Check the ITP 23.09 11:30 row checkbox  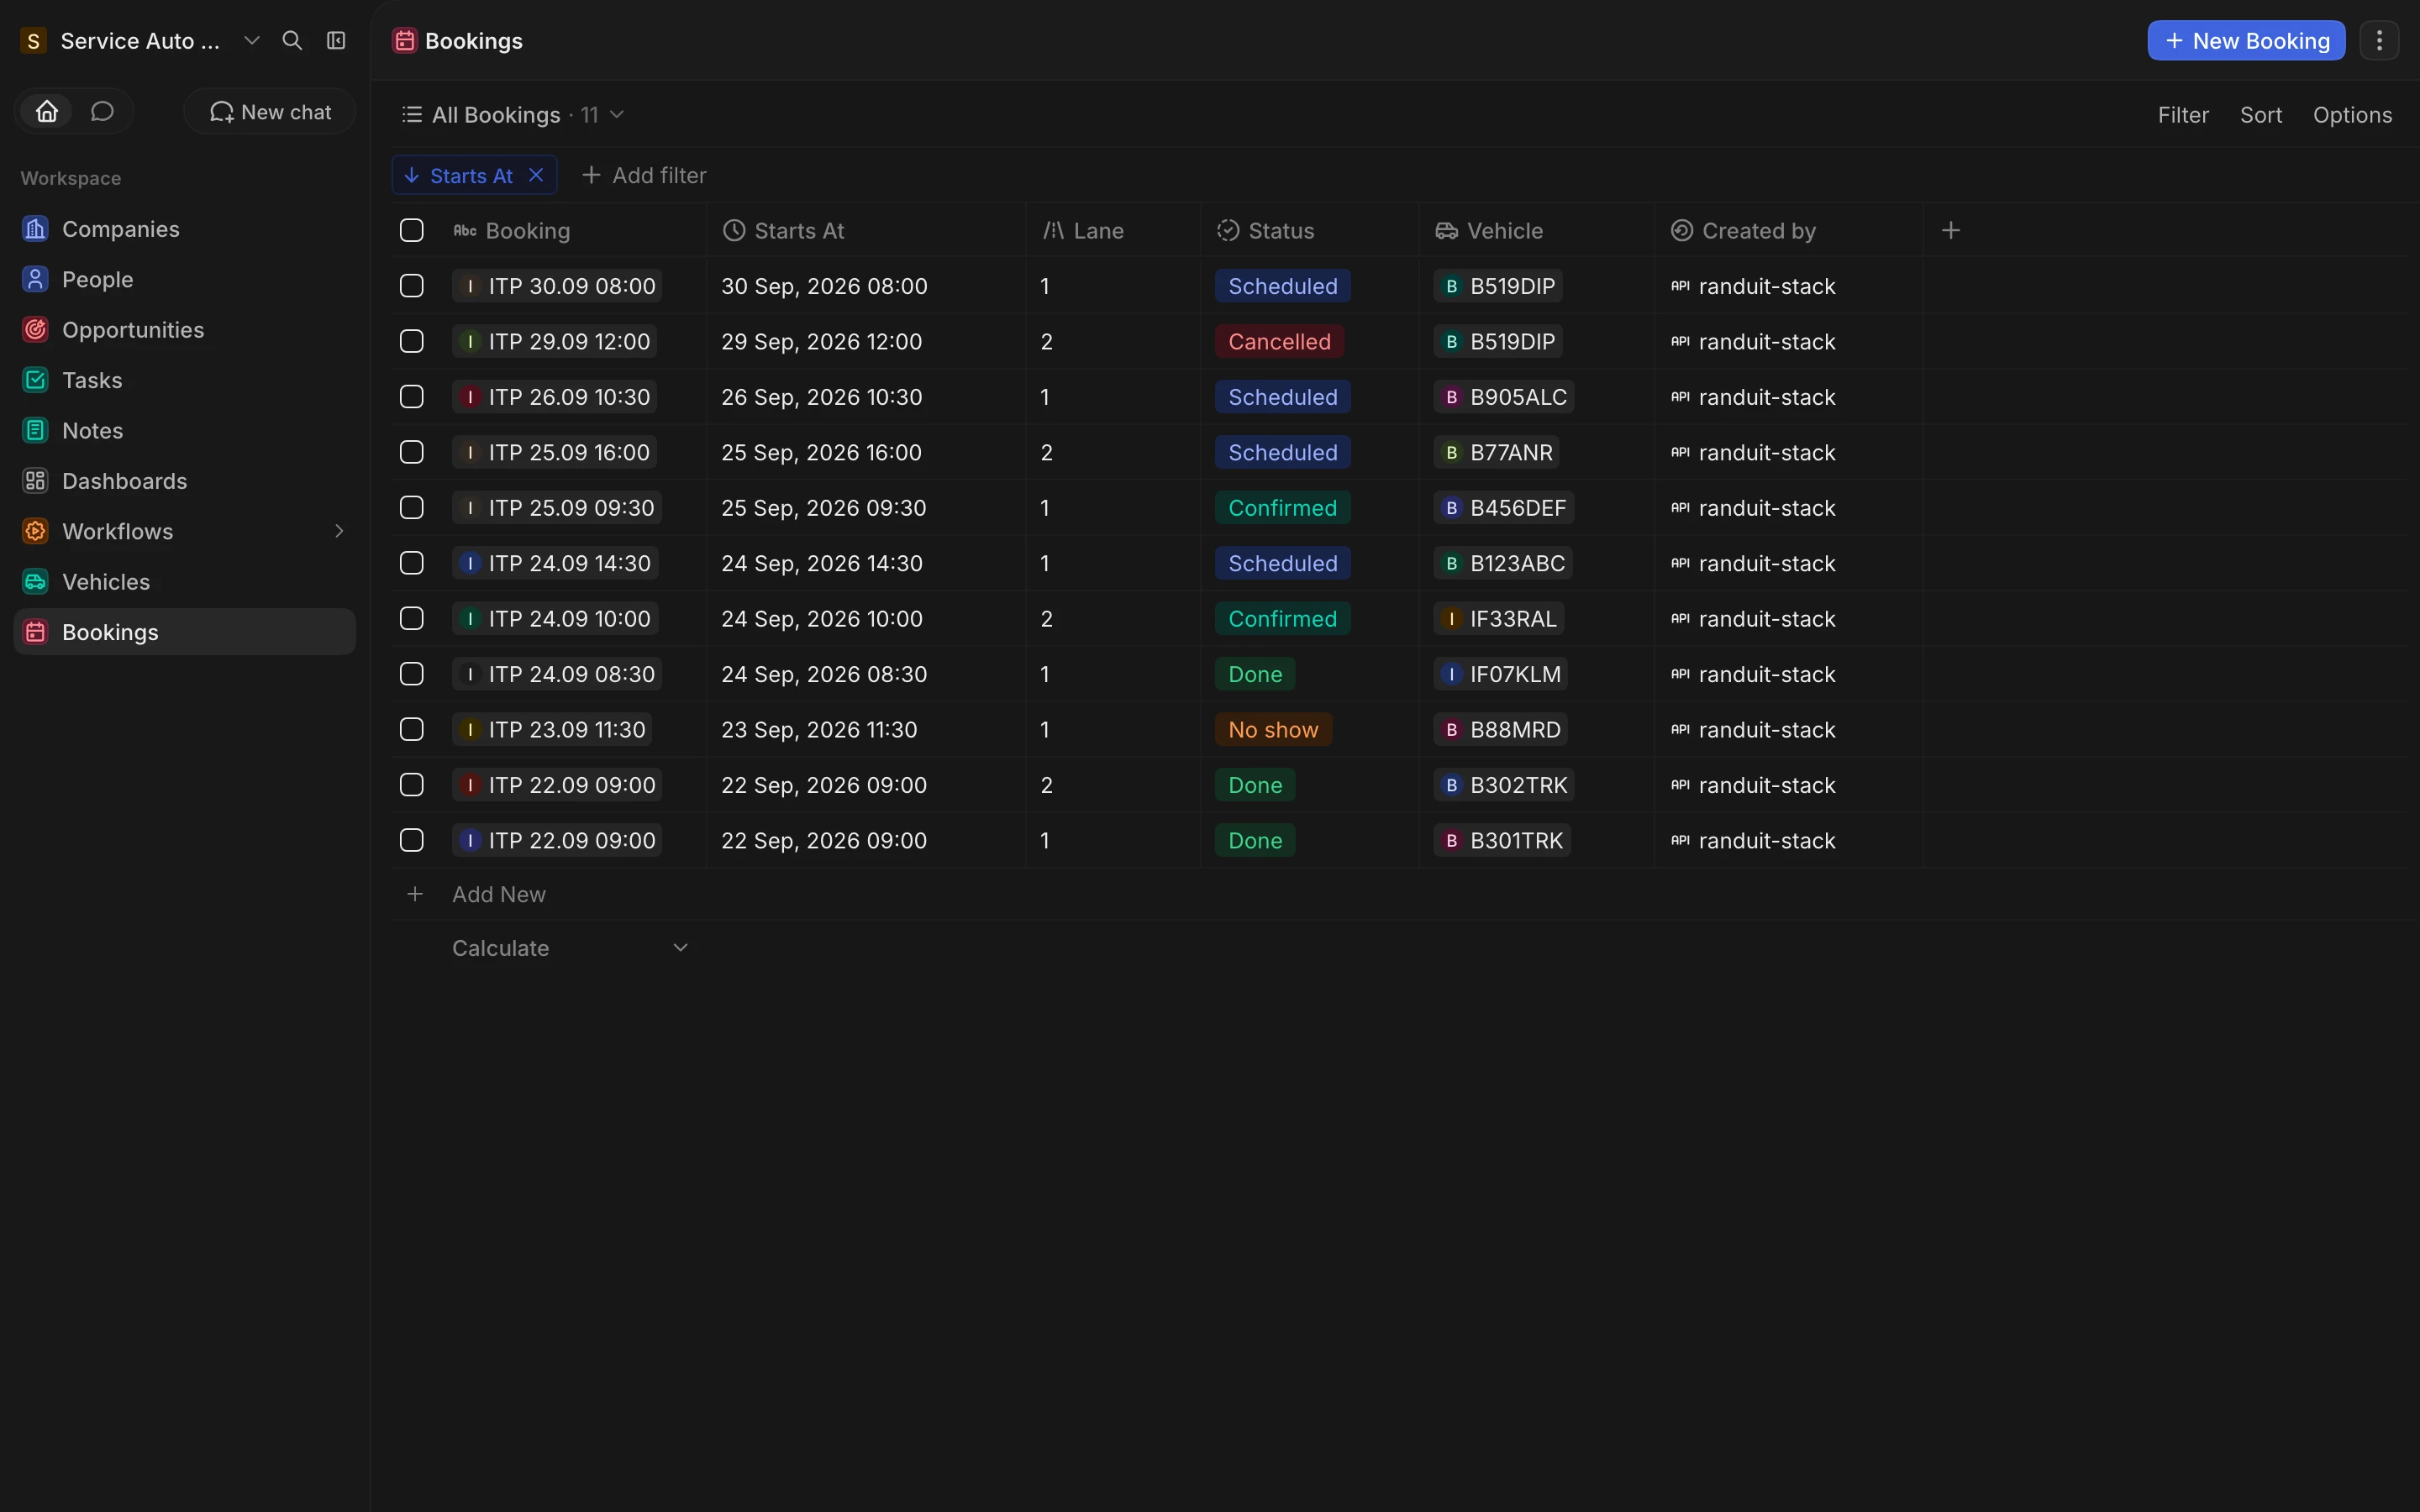(x=412, y=730)
